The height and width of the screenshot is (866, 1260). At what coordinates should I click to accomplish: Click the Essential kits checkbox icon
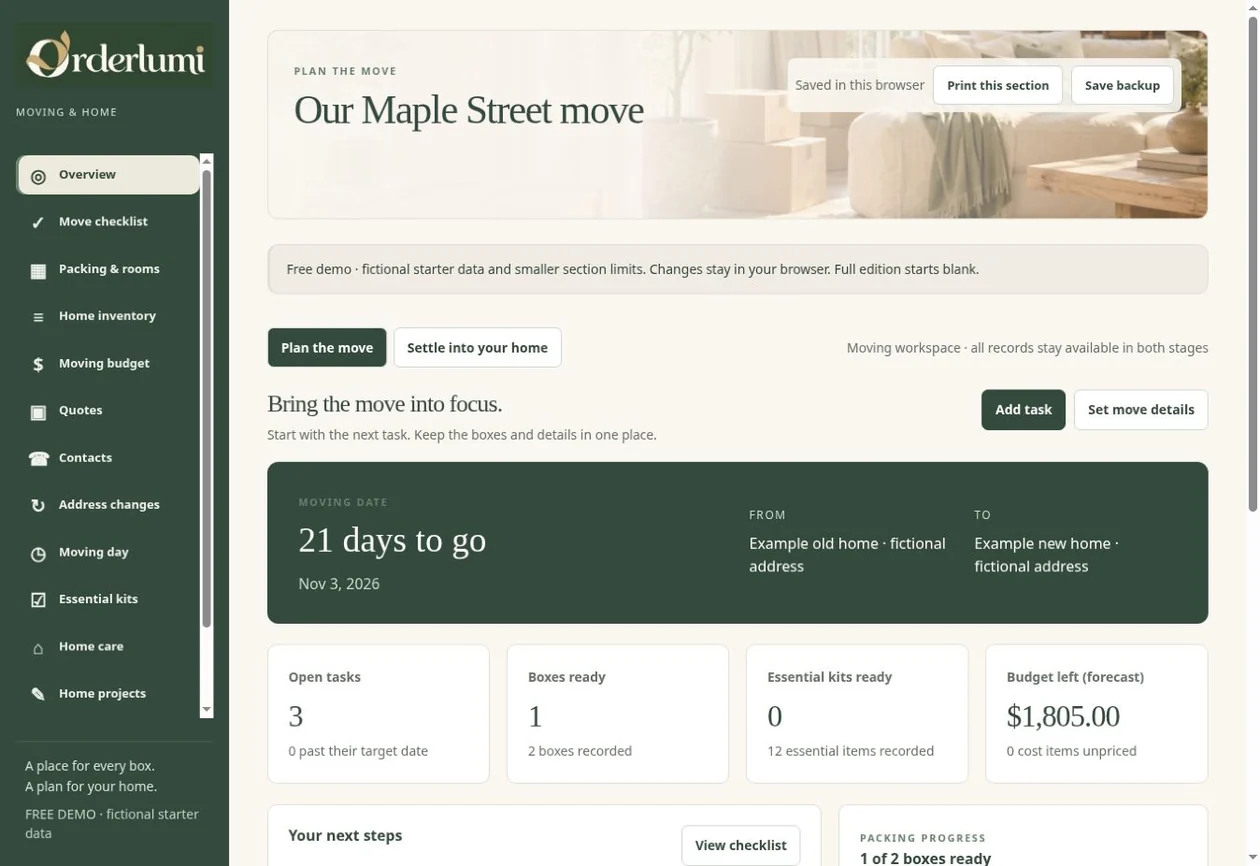(38, 600)
